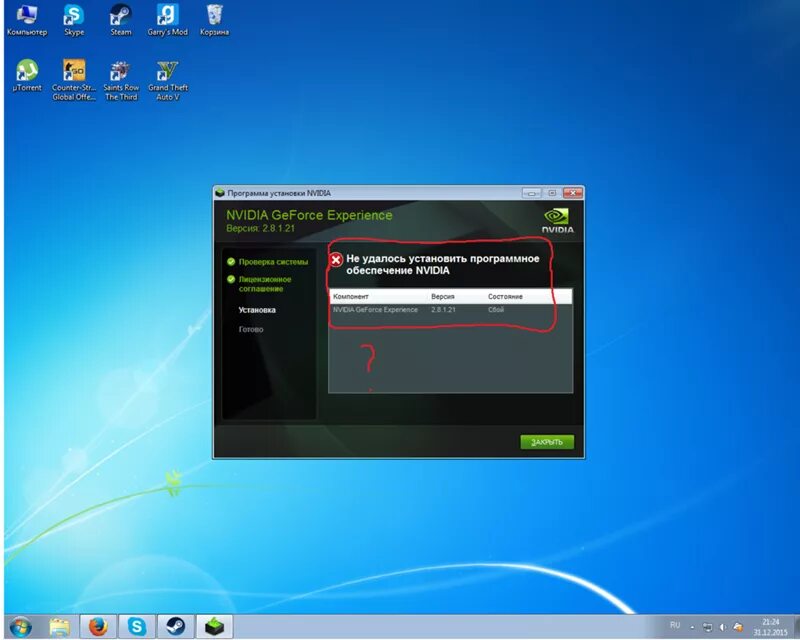The height and width of the screenshot is (640, 800).
Task: Select Grand Theft Auto V shortcut
Action: pos(168,80)
